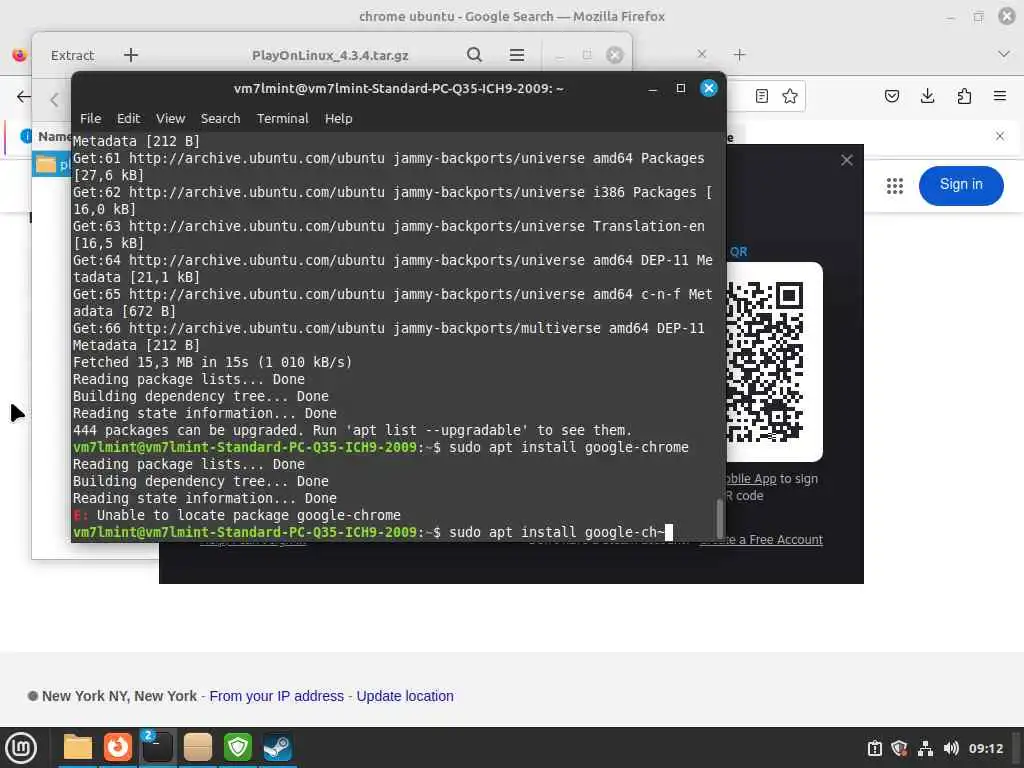The height and width of the screenshot is (768, 1024).
Task: Close the dark Steam login popup
Action: [x=847, y=160]
